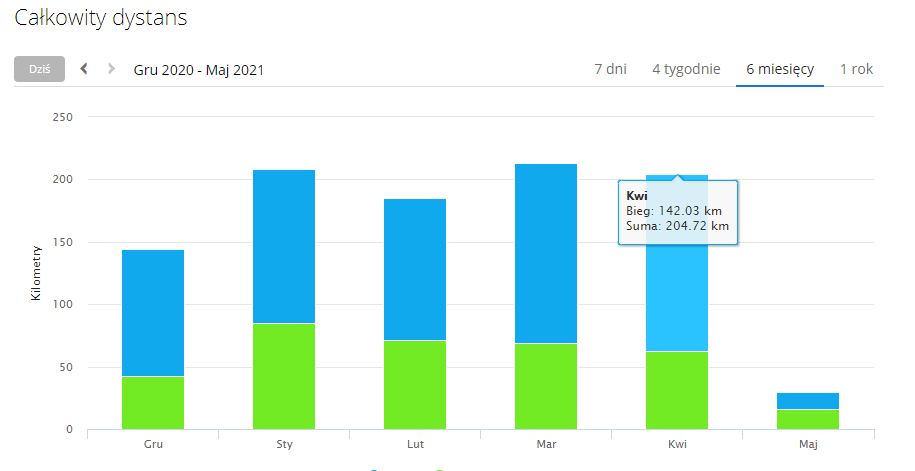Select the green segment of the Gru bar
This screenshot has height=471, width=915.
[x=153, y=403]
